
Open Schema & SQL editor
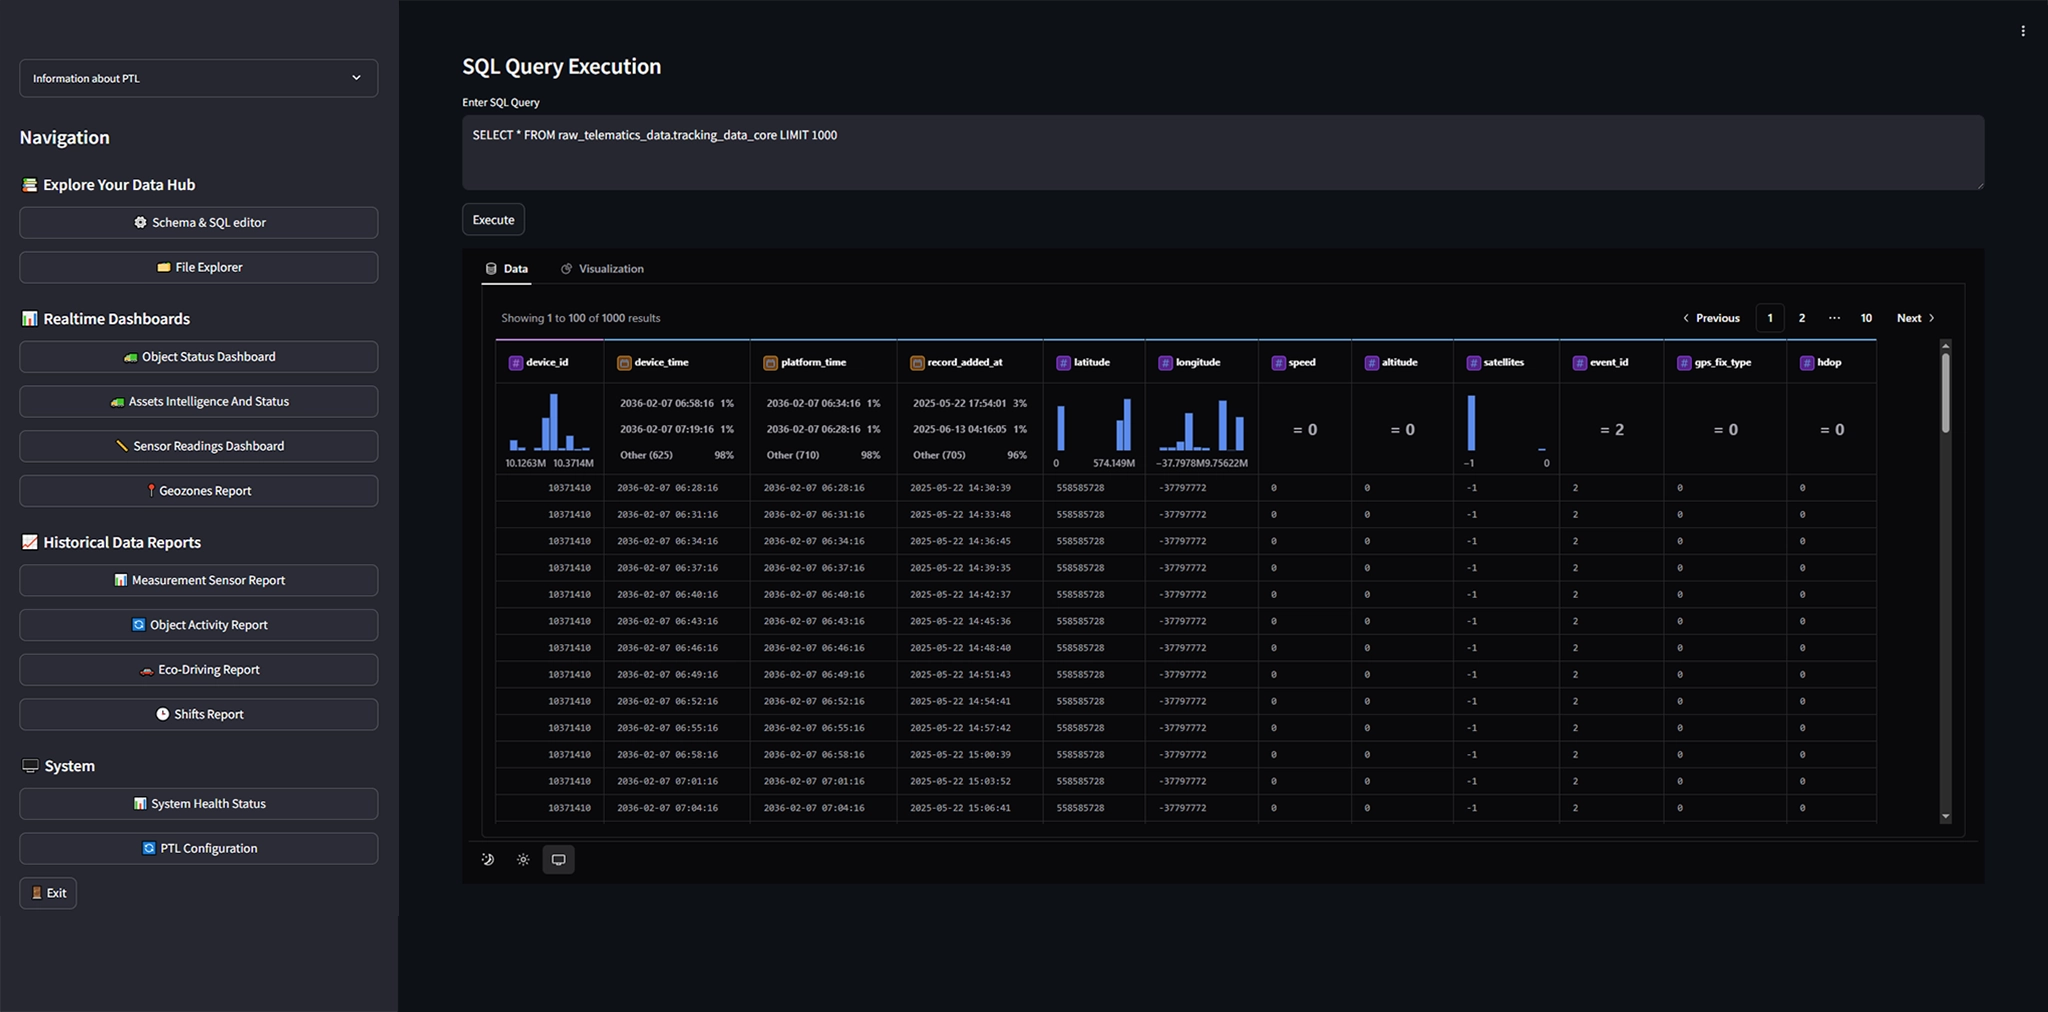pos(198,222)
